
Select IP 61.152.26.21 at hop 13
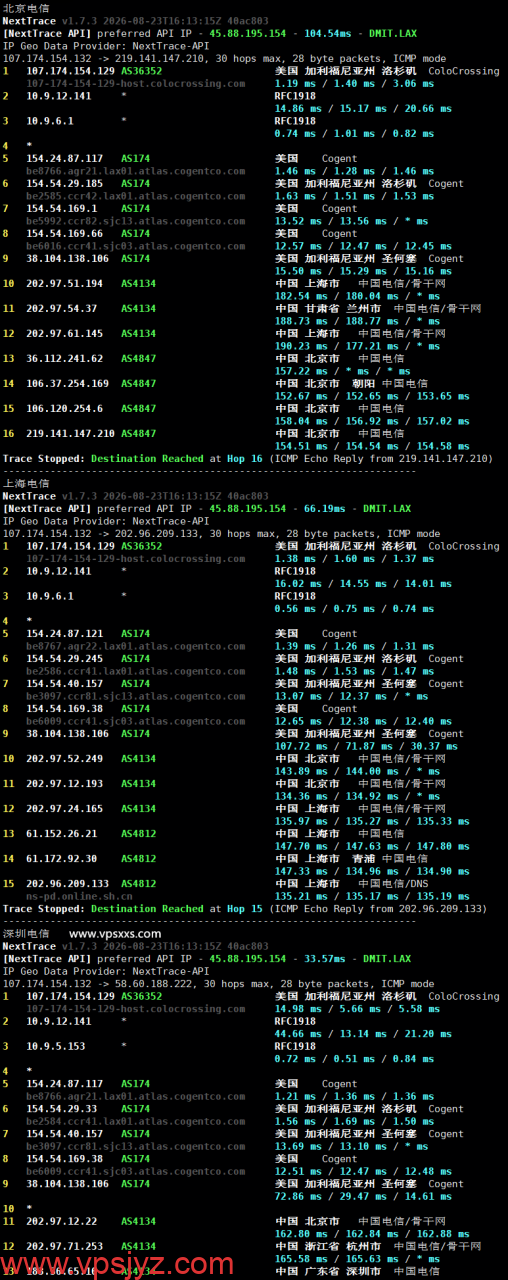61,833
